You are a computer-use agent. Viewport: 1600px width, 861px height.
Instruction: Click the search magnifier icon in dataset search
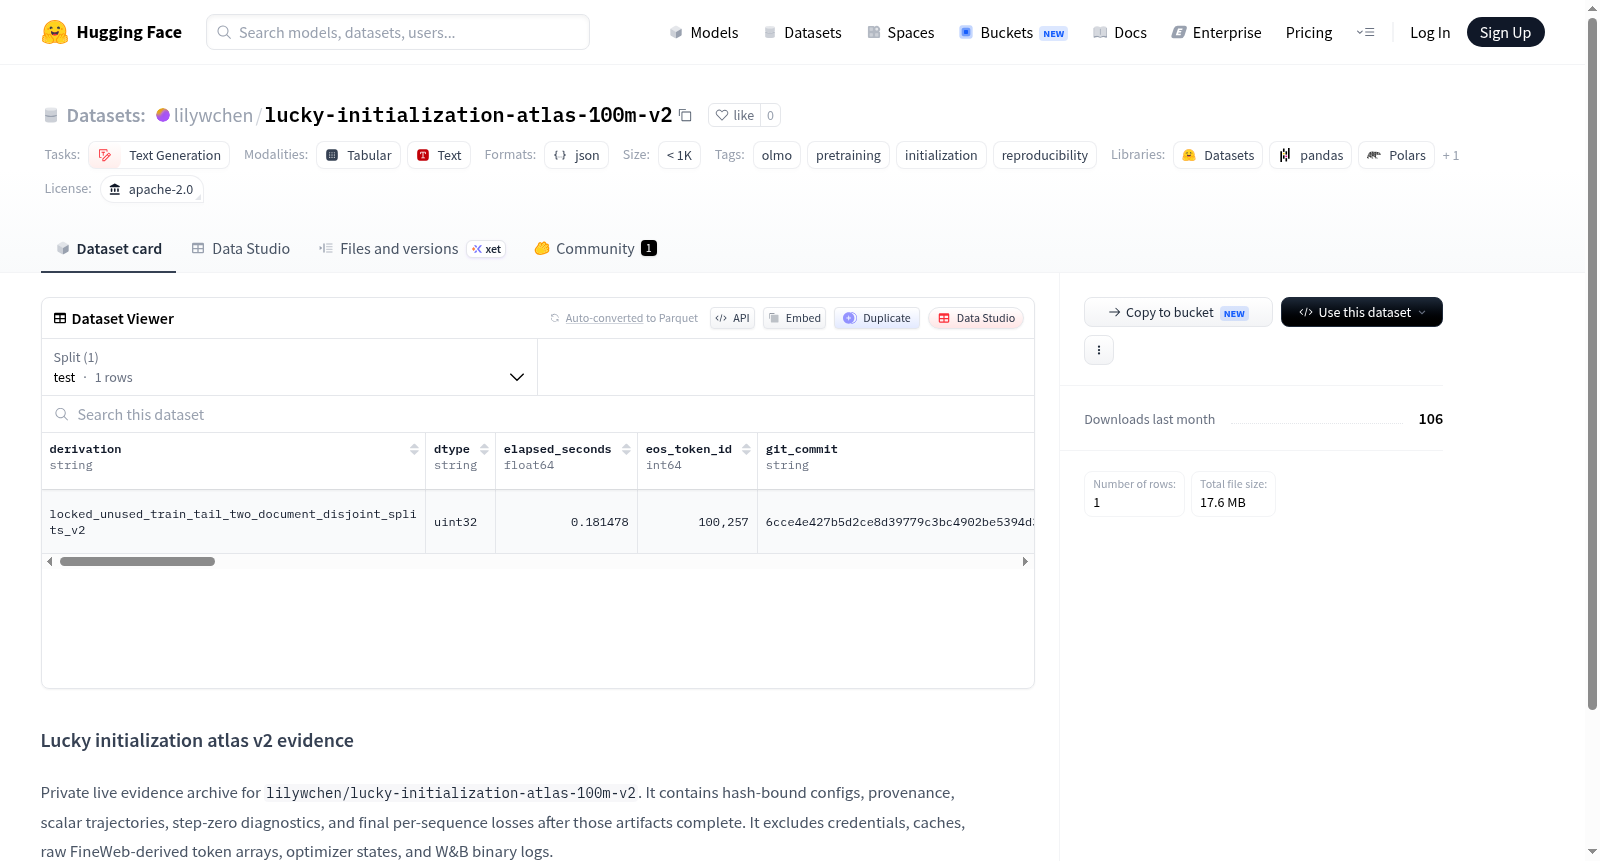click(x=62, y=414)
